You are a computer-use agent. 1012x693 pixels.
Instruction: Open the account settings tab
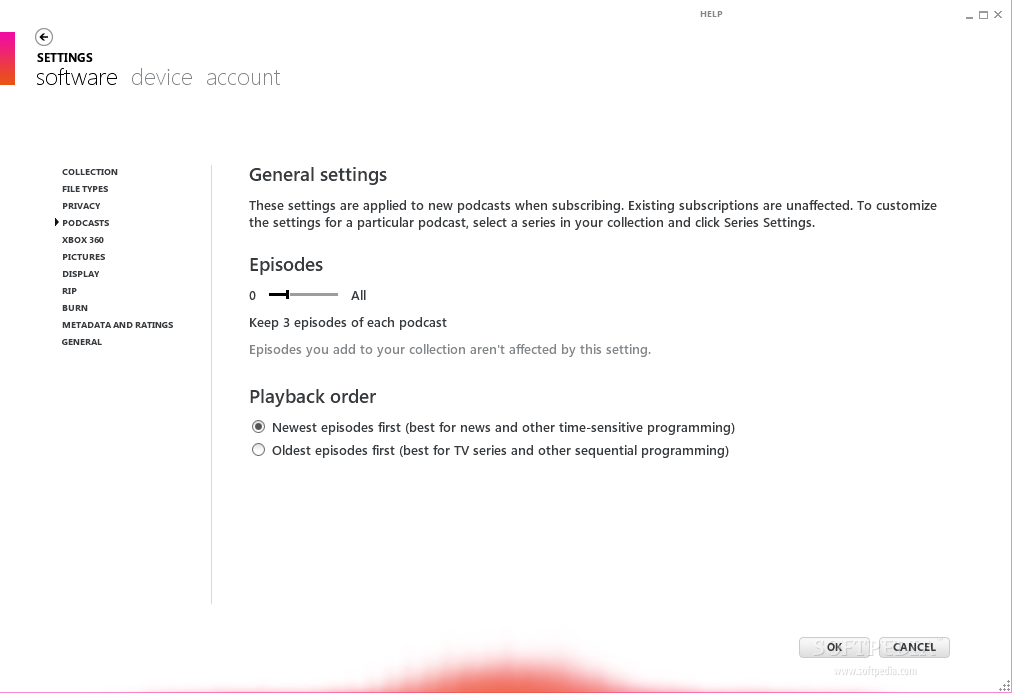pyautogui.click(x=243, y=77)
